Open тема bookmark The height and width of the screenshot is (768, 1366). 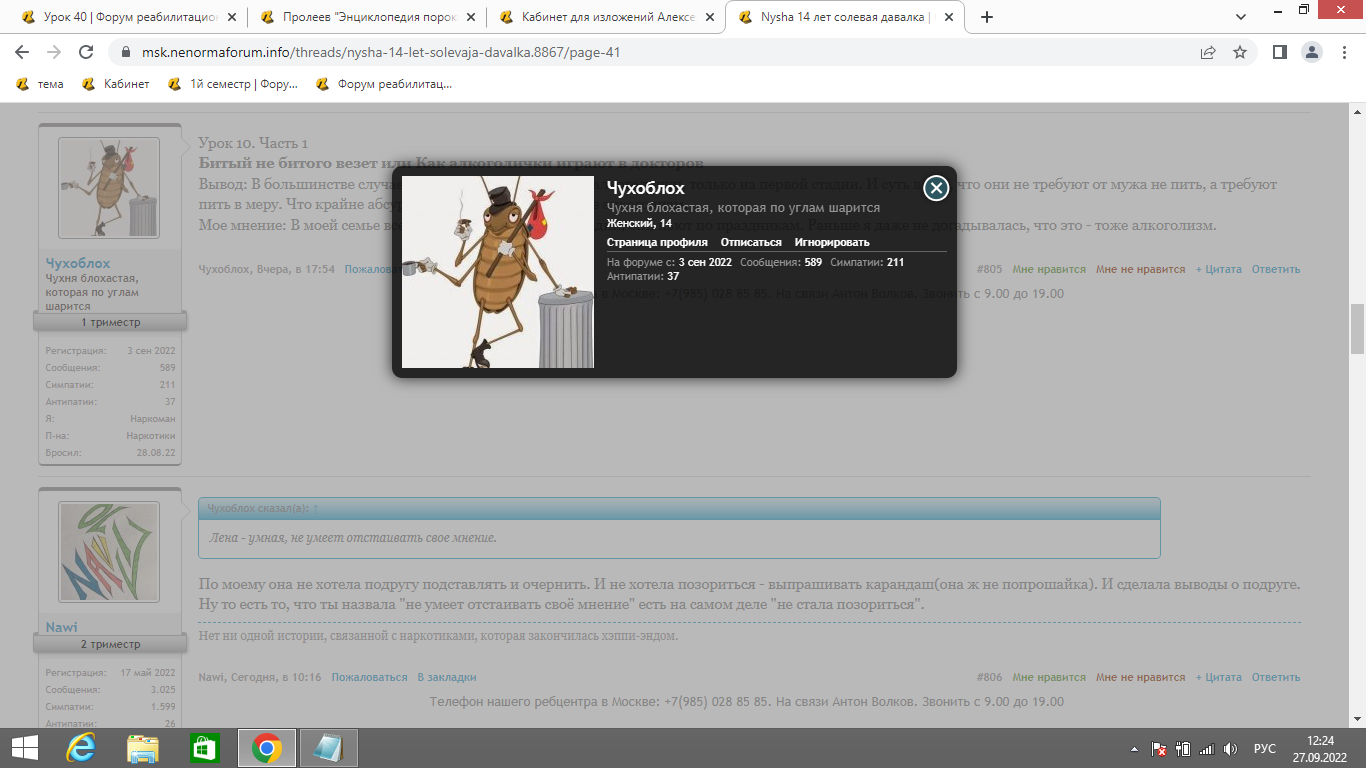pos(40,84)
